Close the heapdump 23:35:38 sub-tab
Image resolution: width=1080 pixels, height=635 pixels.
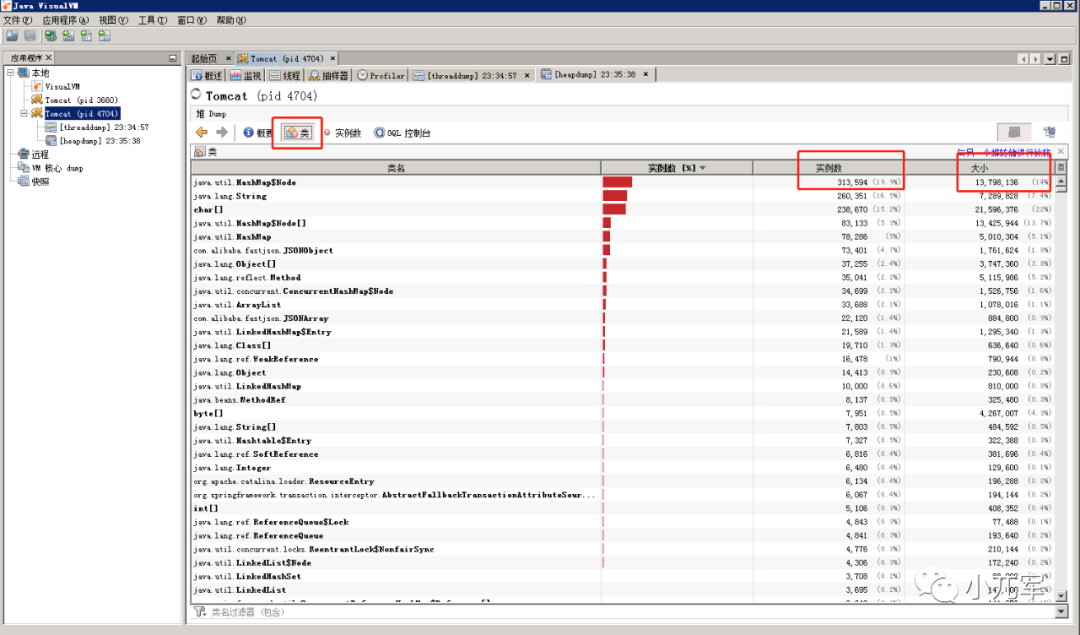(x=645, y=74)
